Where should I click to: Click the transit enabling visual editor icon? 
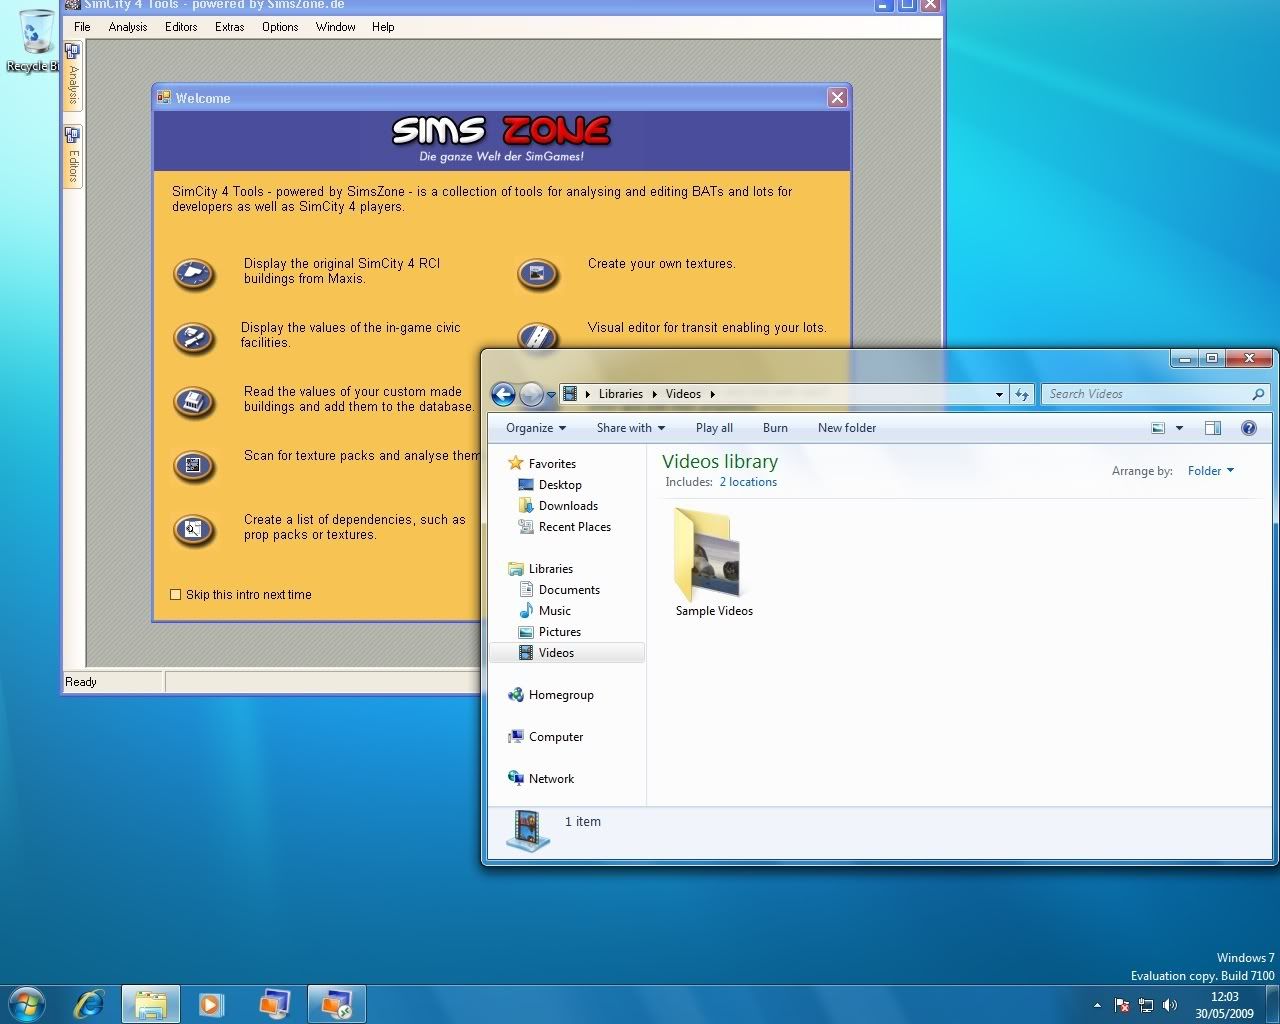tap(537, 335)
